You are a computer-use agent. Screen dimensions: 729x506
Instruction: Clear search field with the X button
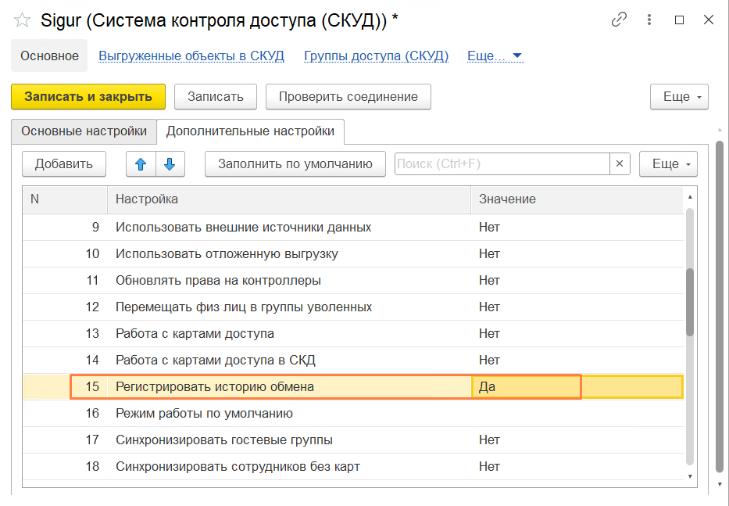[x=620, y=164]
